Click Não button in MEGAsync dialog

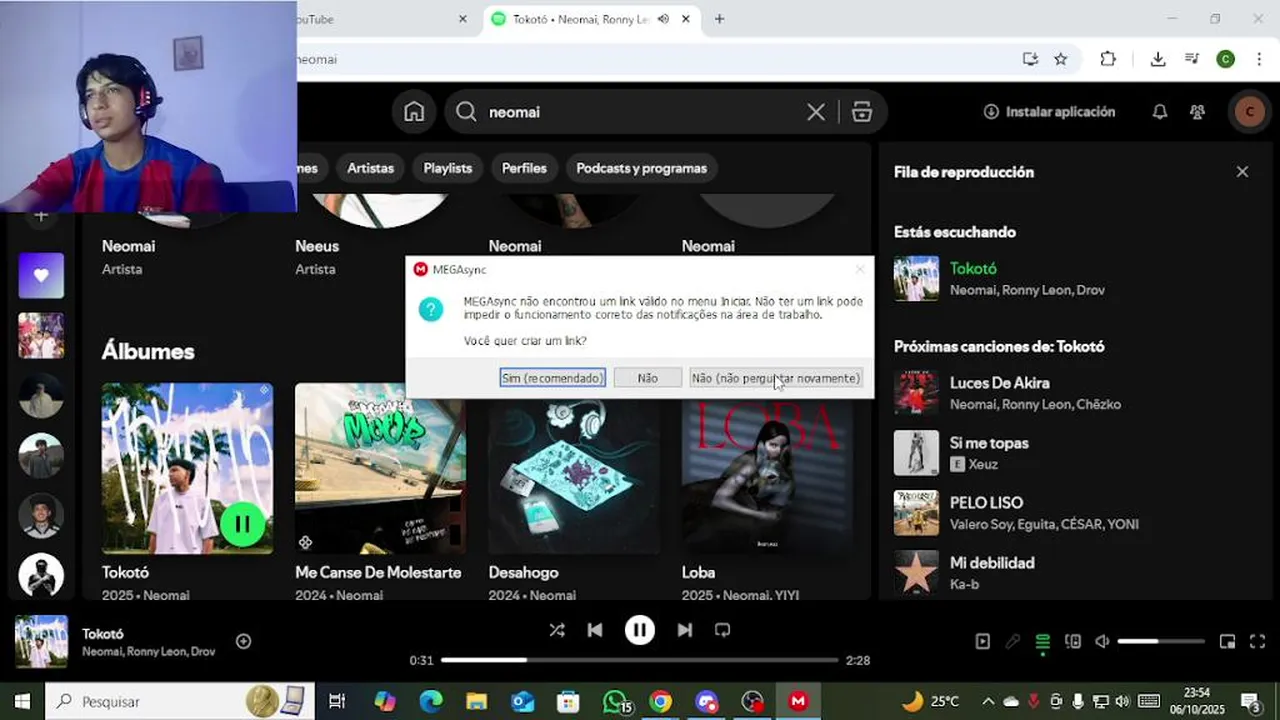click(x=648, y=378)
